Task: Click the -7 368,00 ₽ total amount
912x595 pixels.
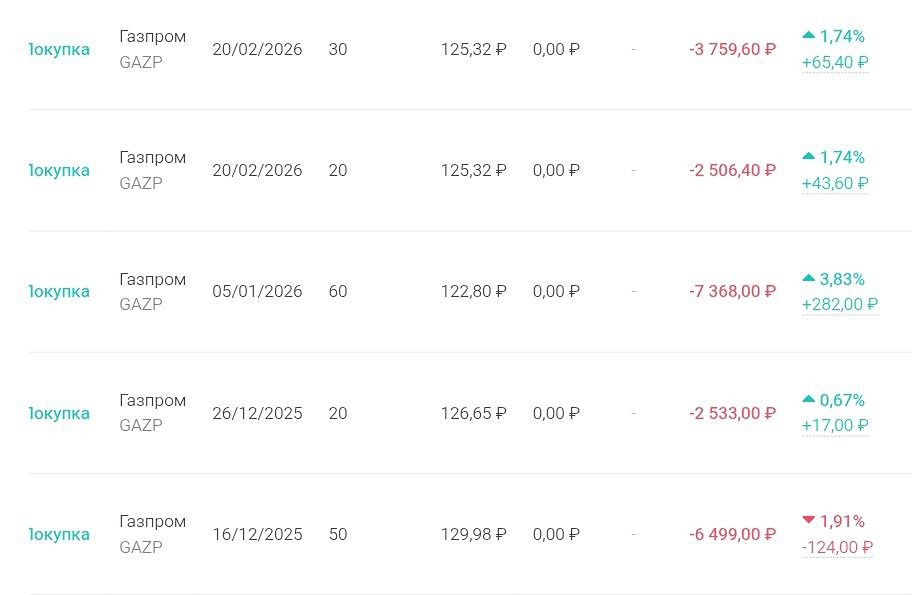Action: (732, 292)
